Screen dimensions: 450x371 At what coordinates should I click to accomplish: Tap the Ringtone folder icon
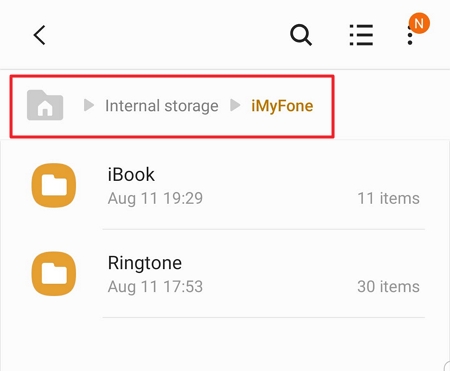coord(54,274)
